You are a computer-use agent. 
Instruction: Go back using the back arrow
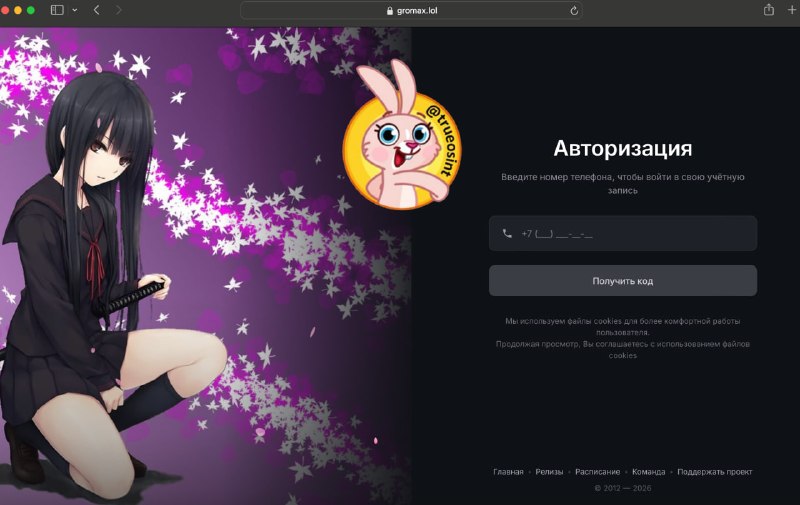96,10
